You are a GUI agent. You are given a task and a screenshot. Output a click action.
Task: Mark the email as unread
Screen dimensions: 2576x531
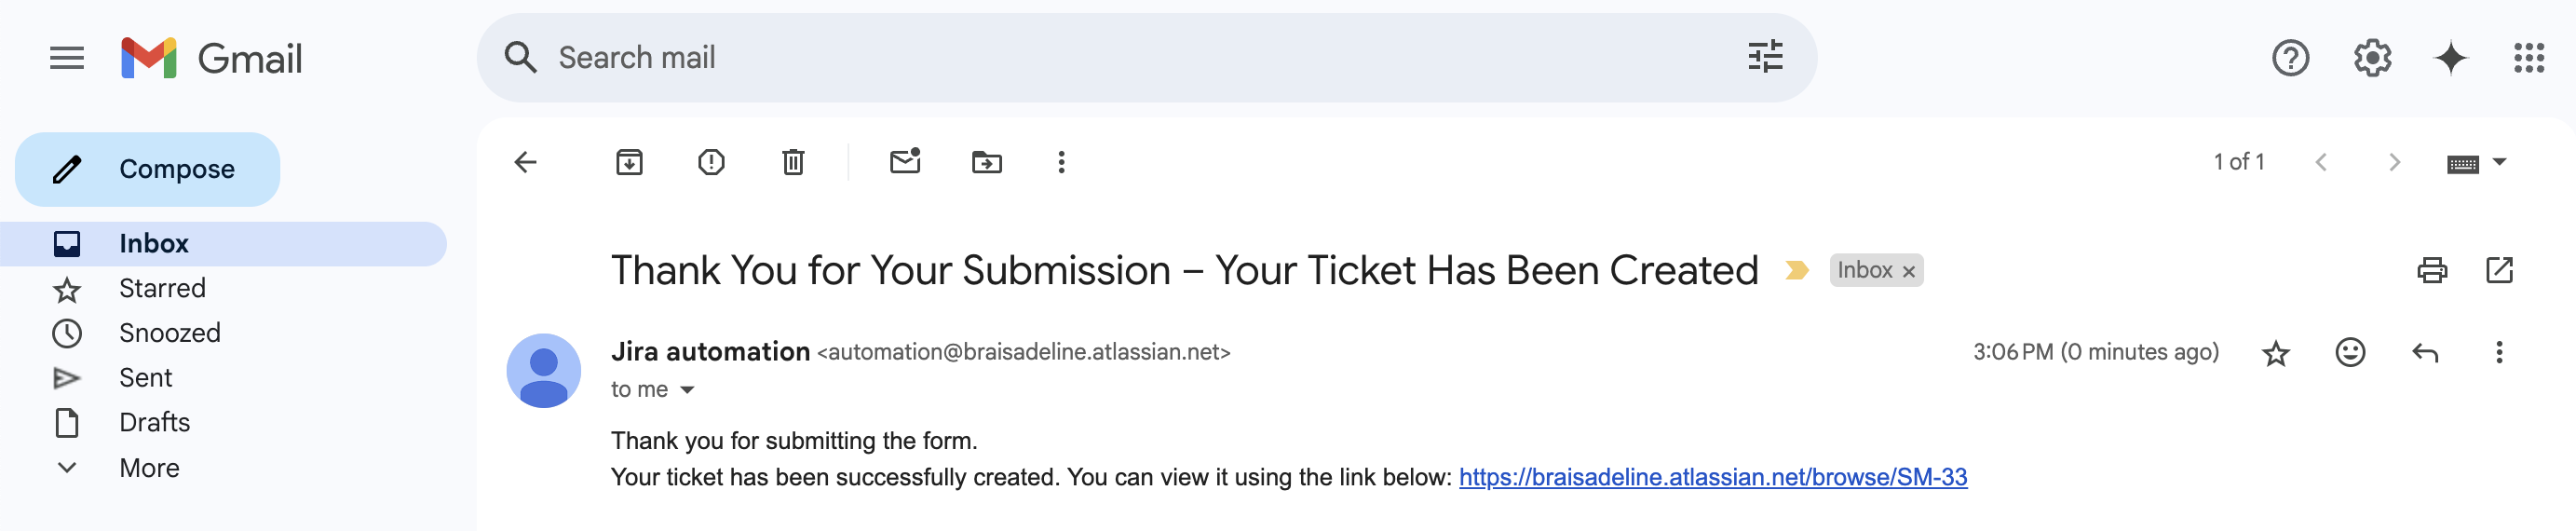coord(905,161)
